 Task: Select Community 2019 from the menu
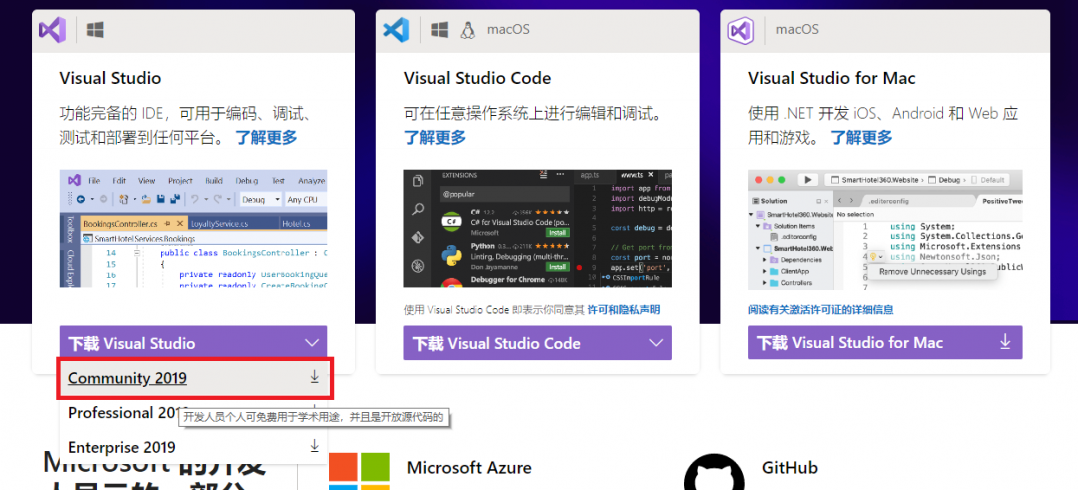click(195, 378)
